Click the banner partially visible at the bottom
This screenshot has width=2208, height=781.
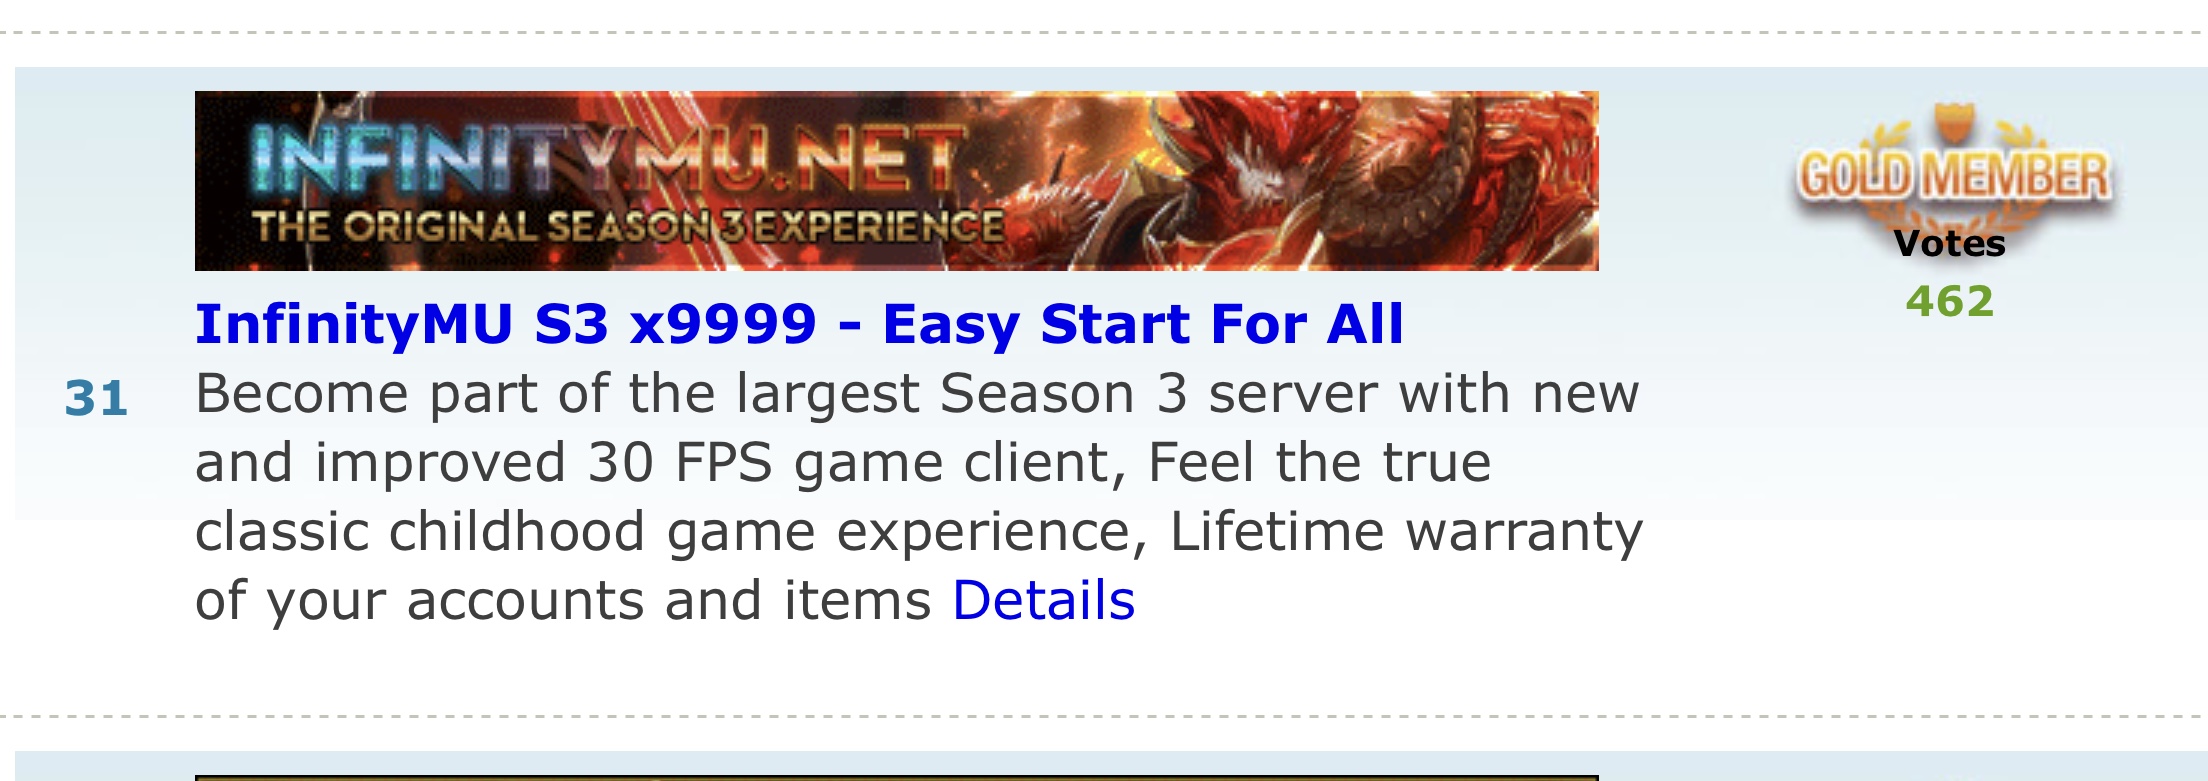click(x=897, y=777)
